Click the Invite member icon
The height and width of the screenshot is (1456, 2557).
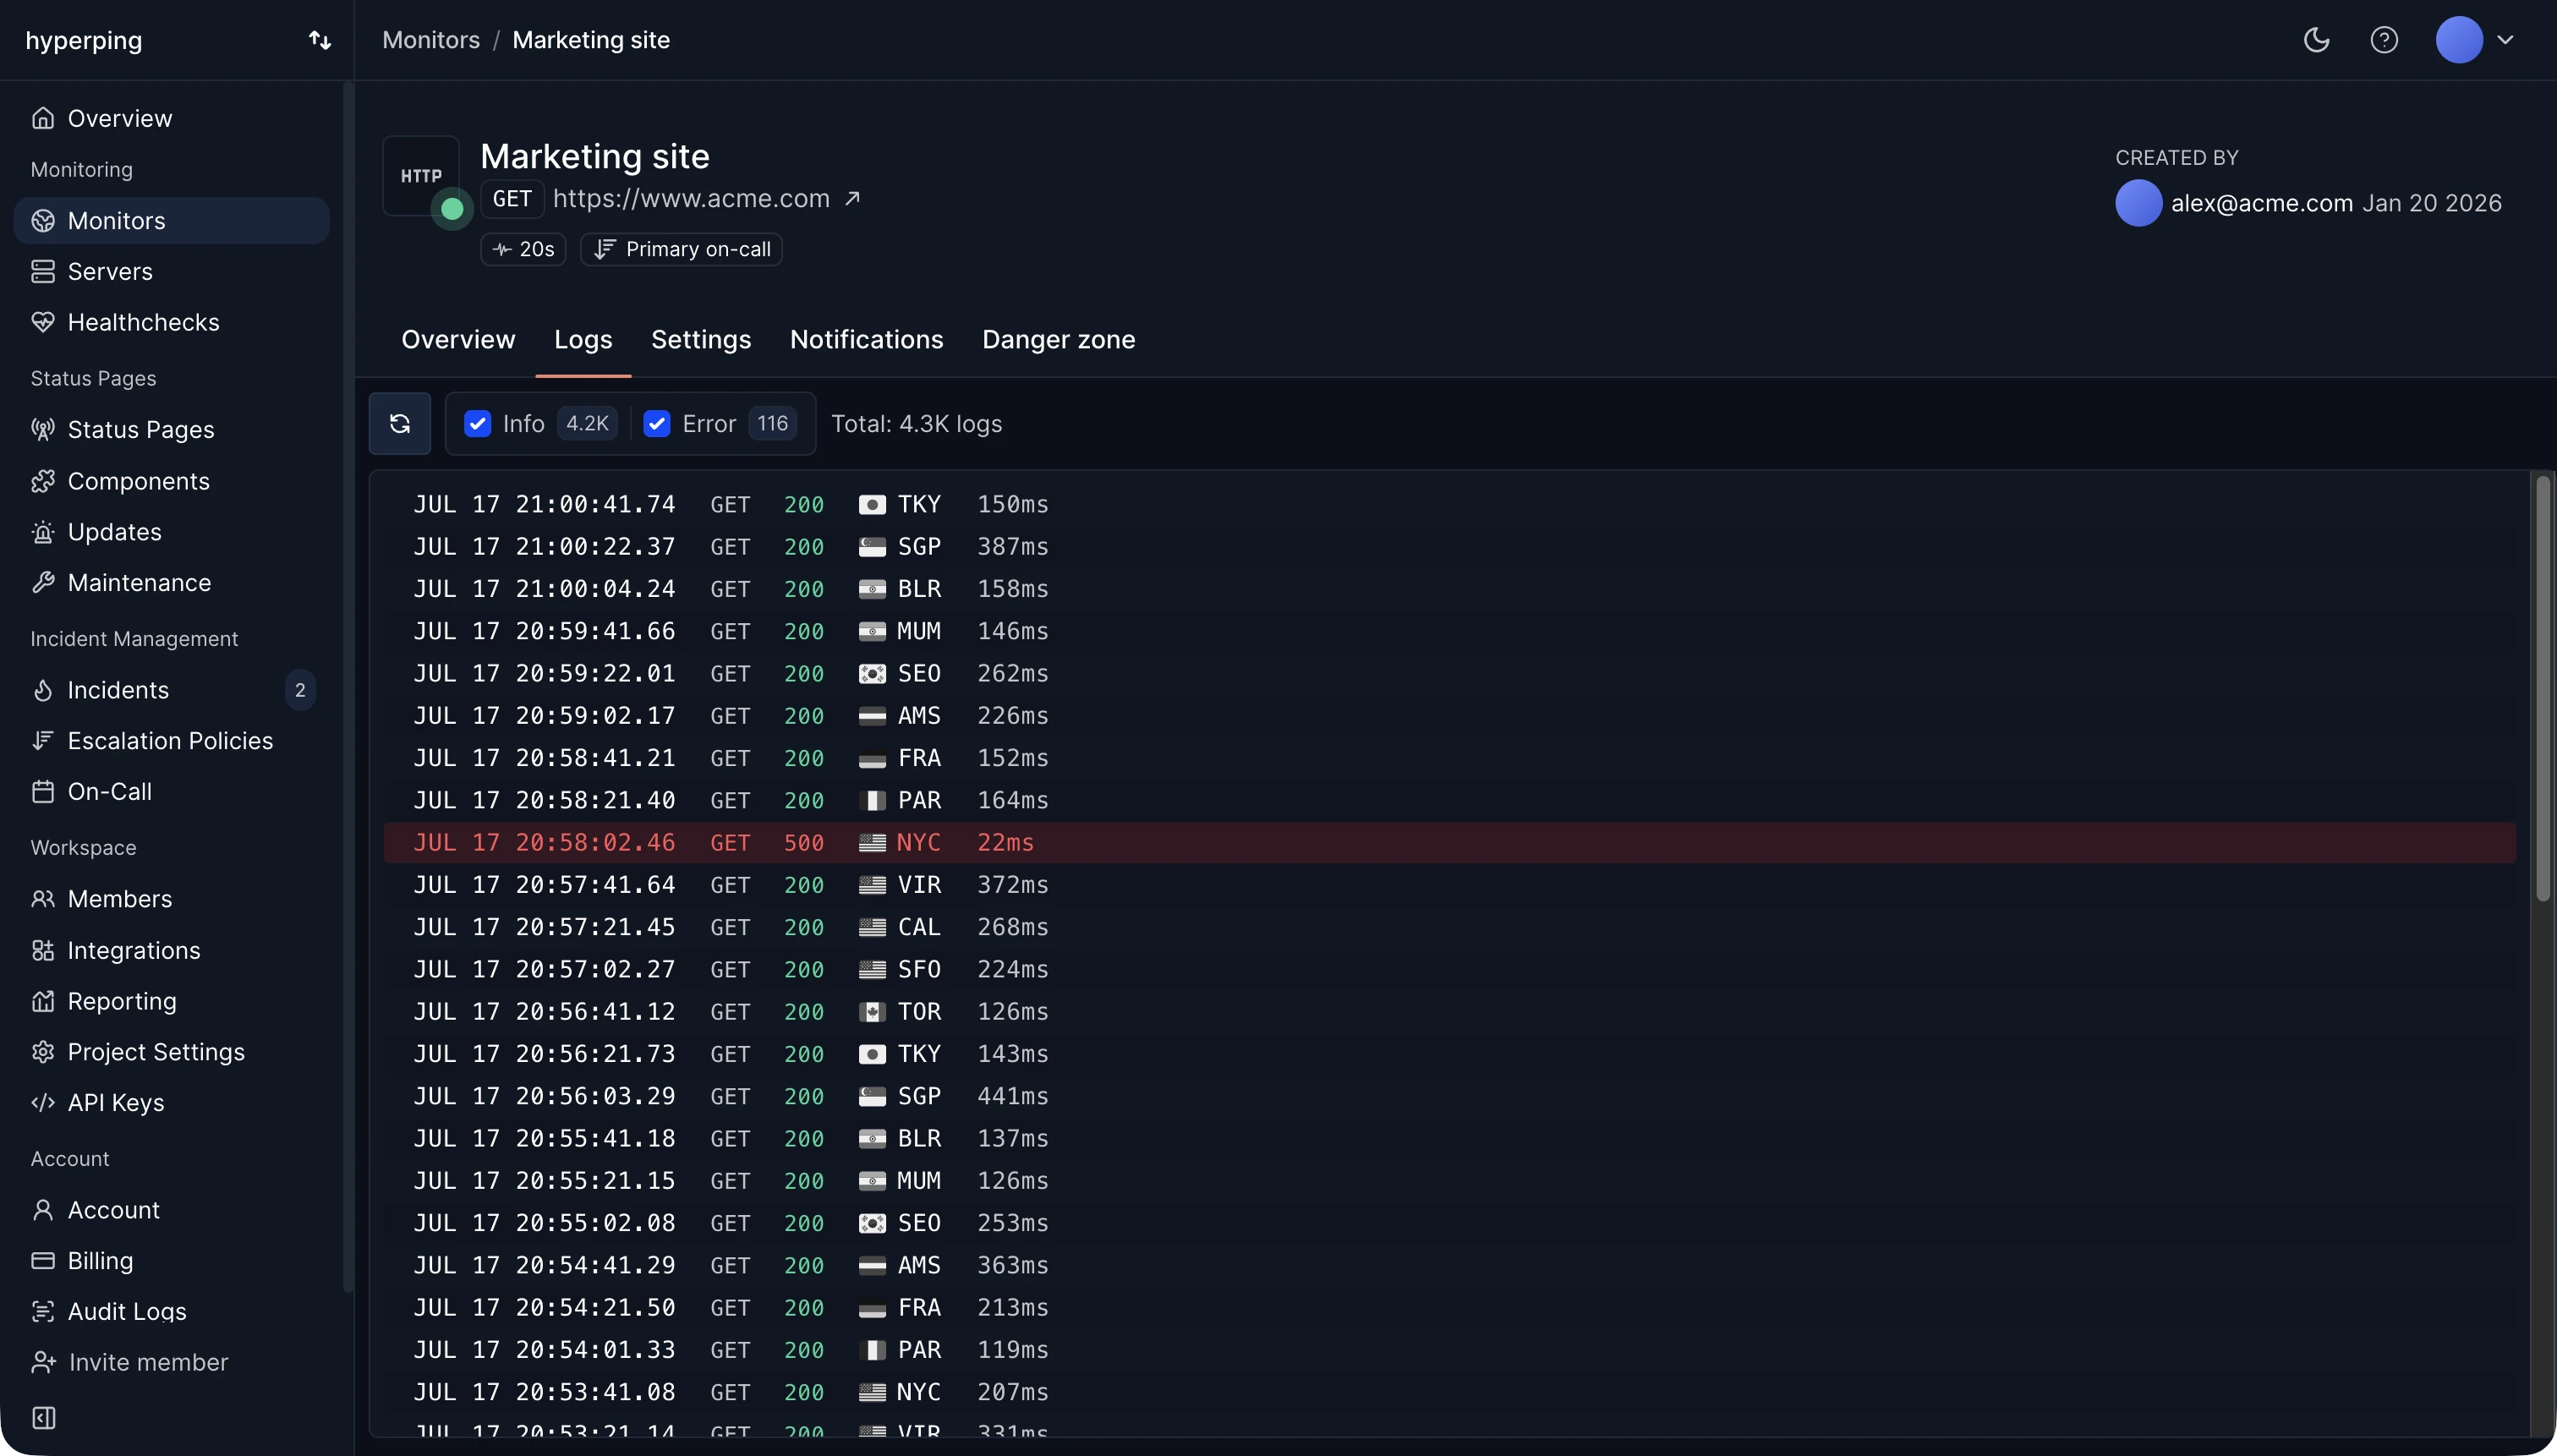(43, 1362)
